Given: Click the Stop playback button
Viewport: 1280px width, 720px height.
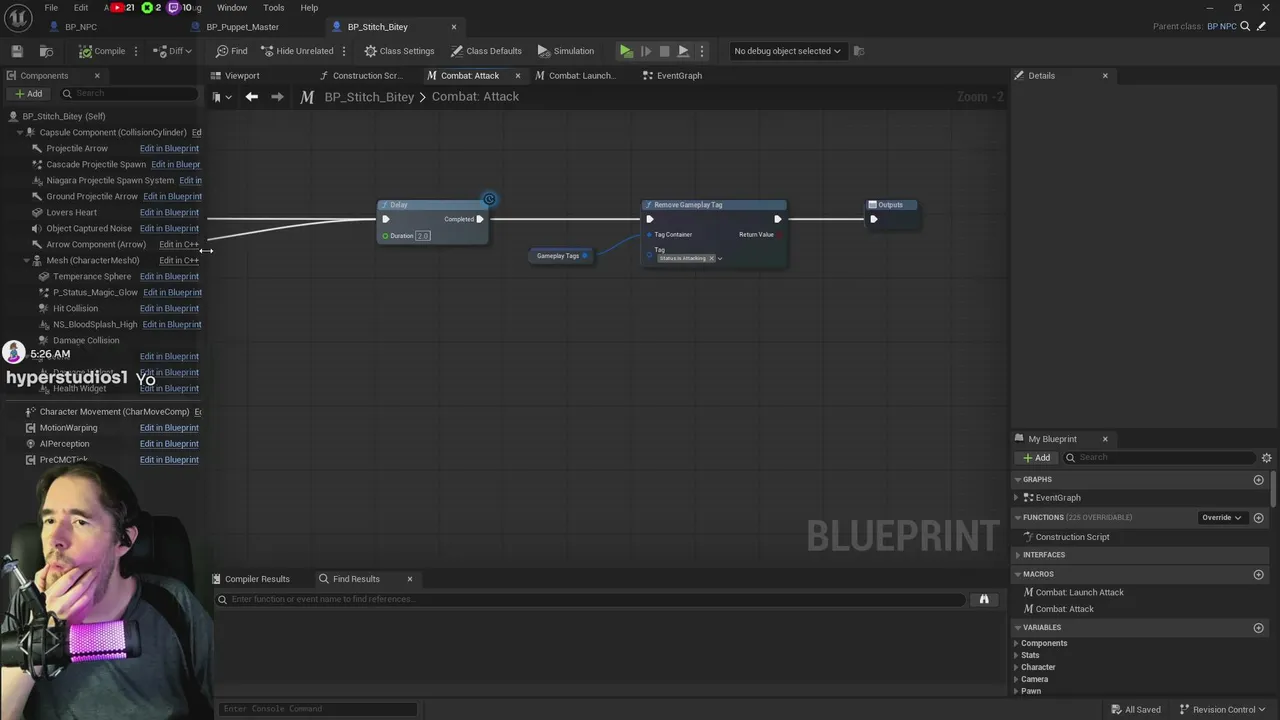Looking at the screenshot, I should tap(664, 51).
